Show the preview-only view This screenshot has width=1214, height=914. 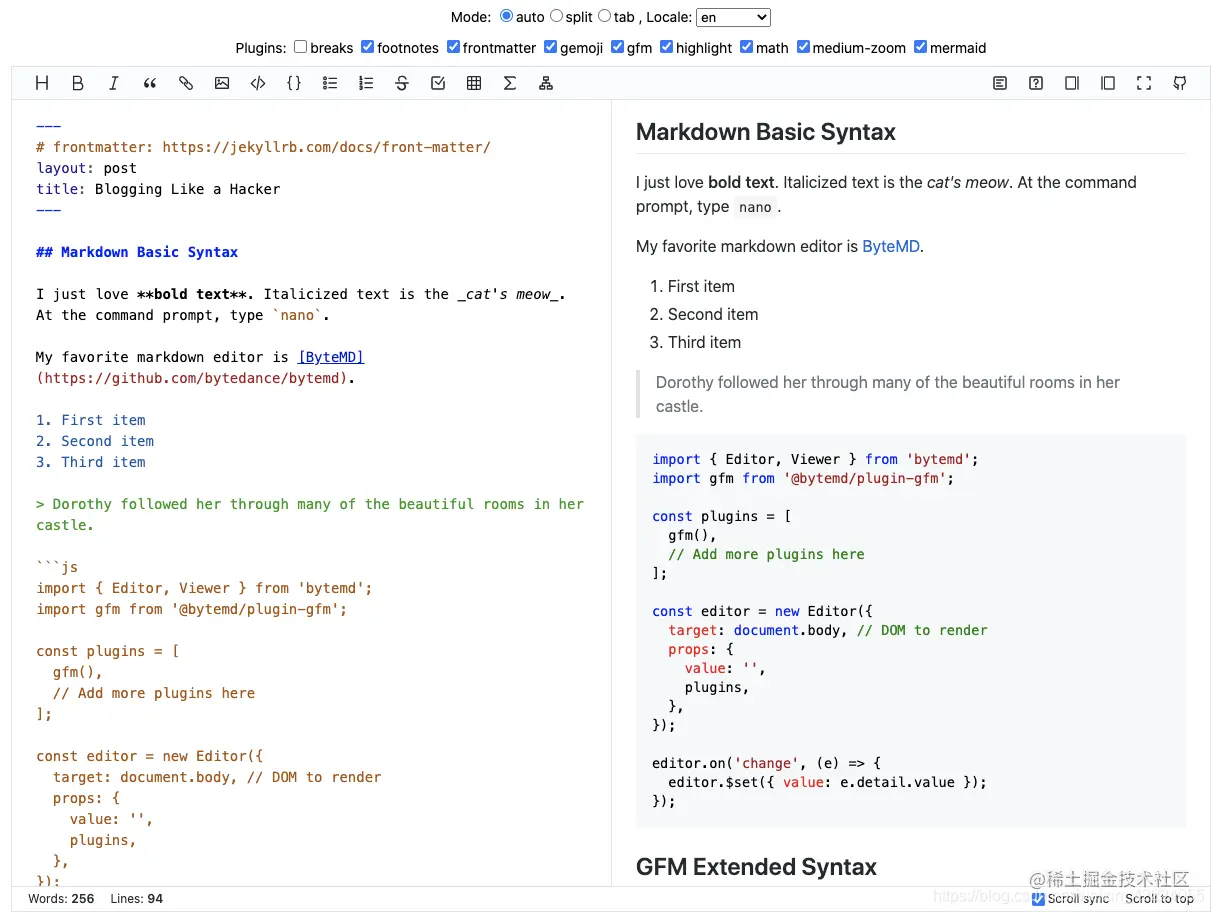(1108, 83)
